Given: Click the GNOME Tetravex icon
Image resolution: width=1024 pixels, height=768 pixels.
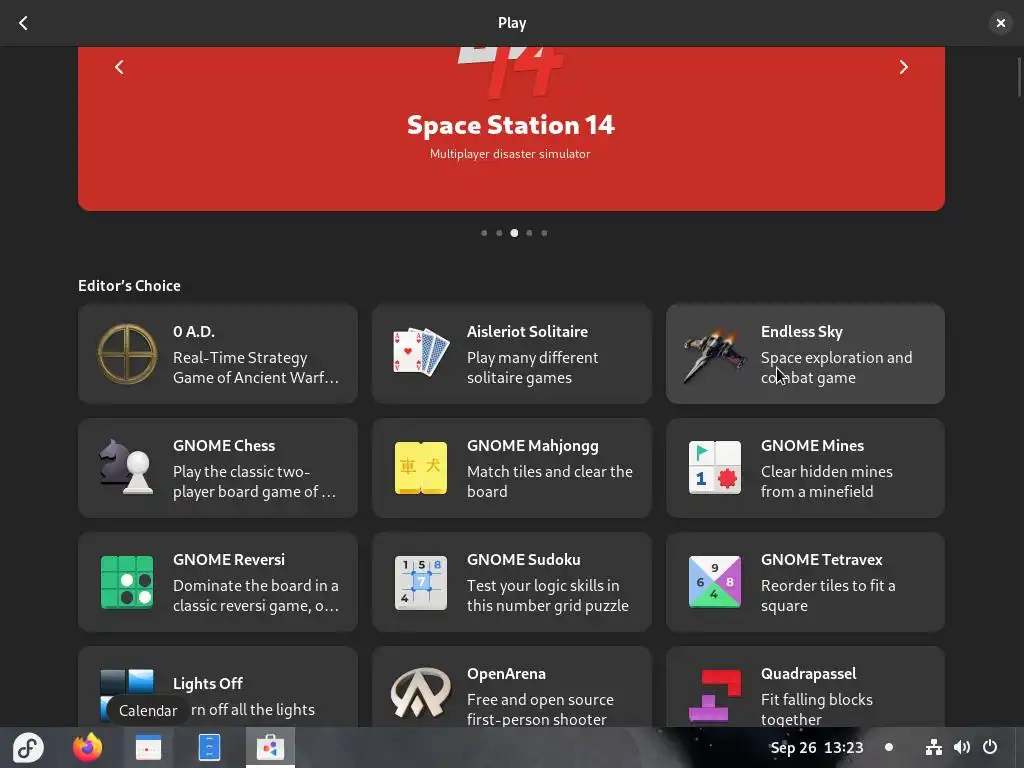Looking at the screenshot, I should pyautogui.click(x=714, y=582).
